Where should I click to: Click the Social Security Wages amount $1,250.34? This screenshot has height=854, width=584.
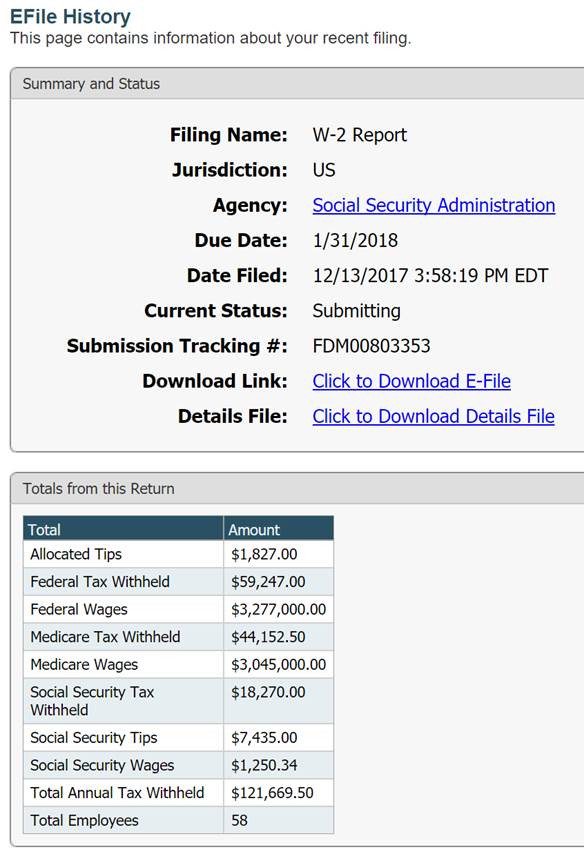pyautogui.click(x=264, y=765)
